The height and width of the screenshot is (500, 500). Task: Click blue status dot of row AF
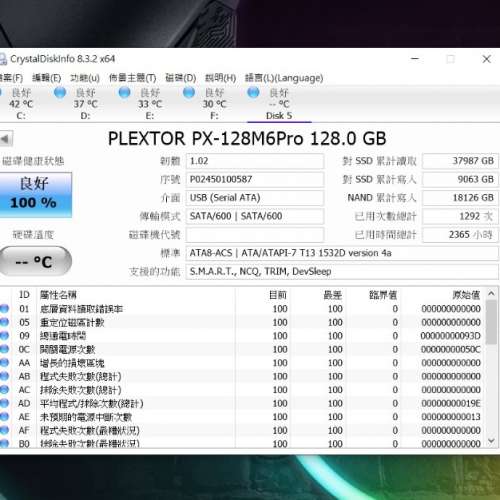pos(4,430)
